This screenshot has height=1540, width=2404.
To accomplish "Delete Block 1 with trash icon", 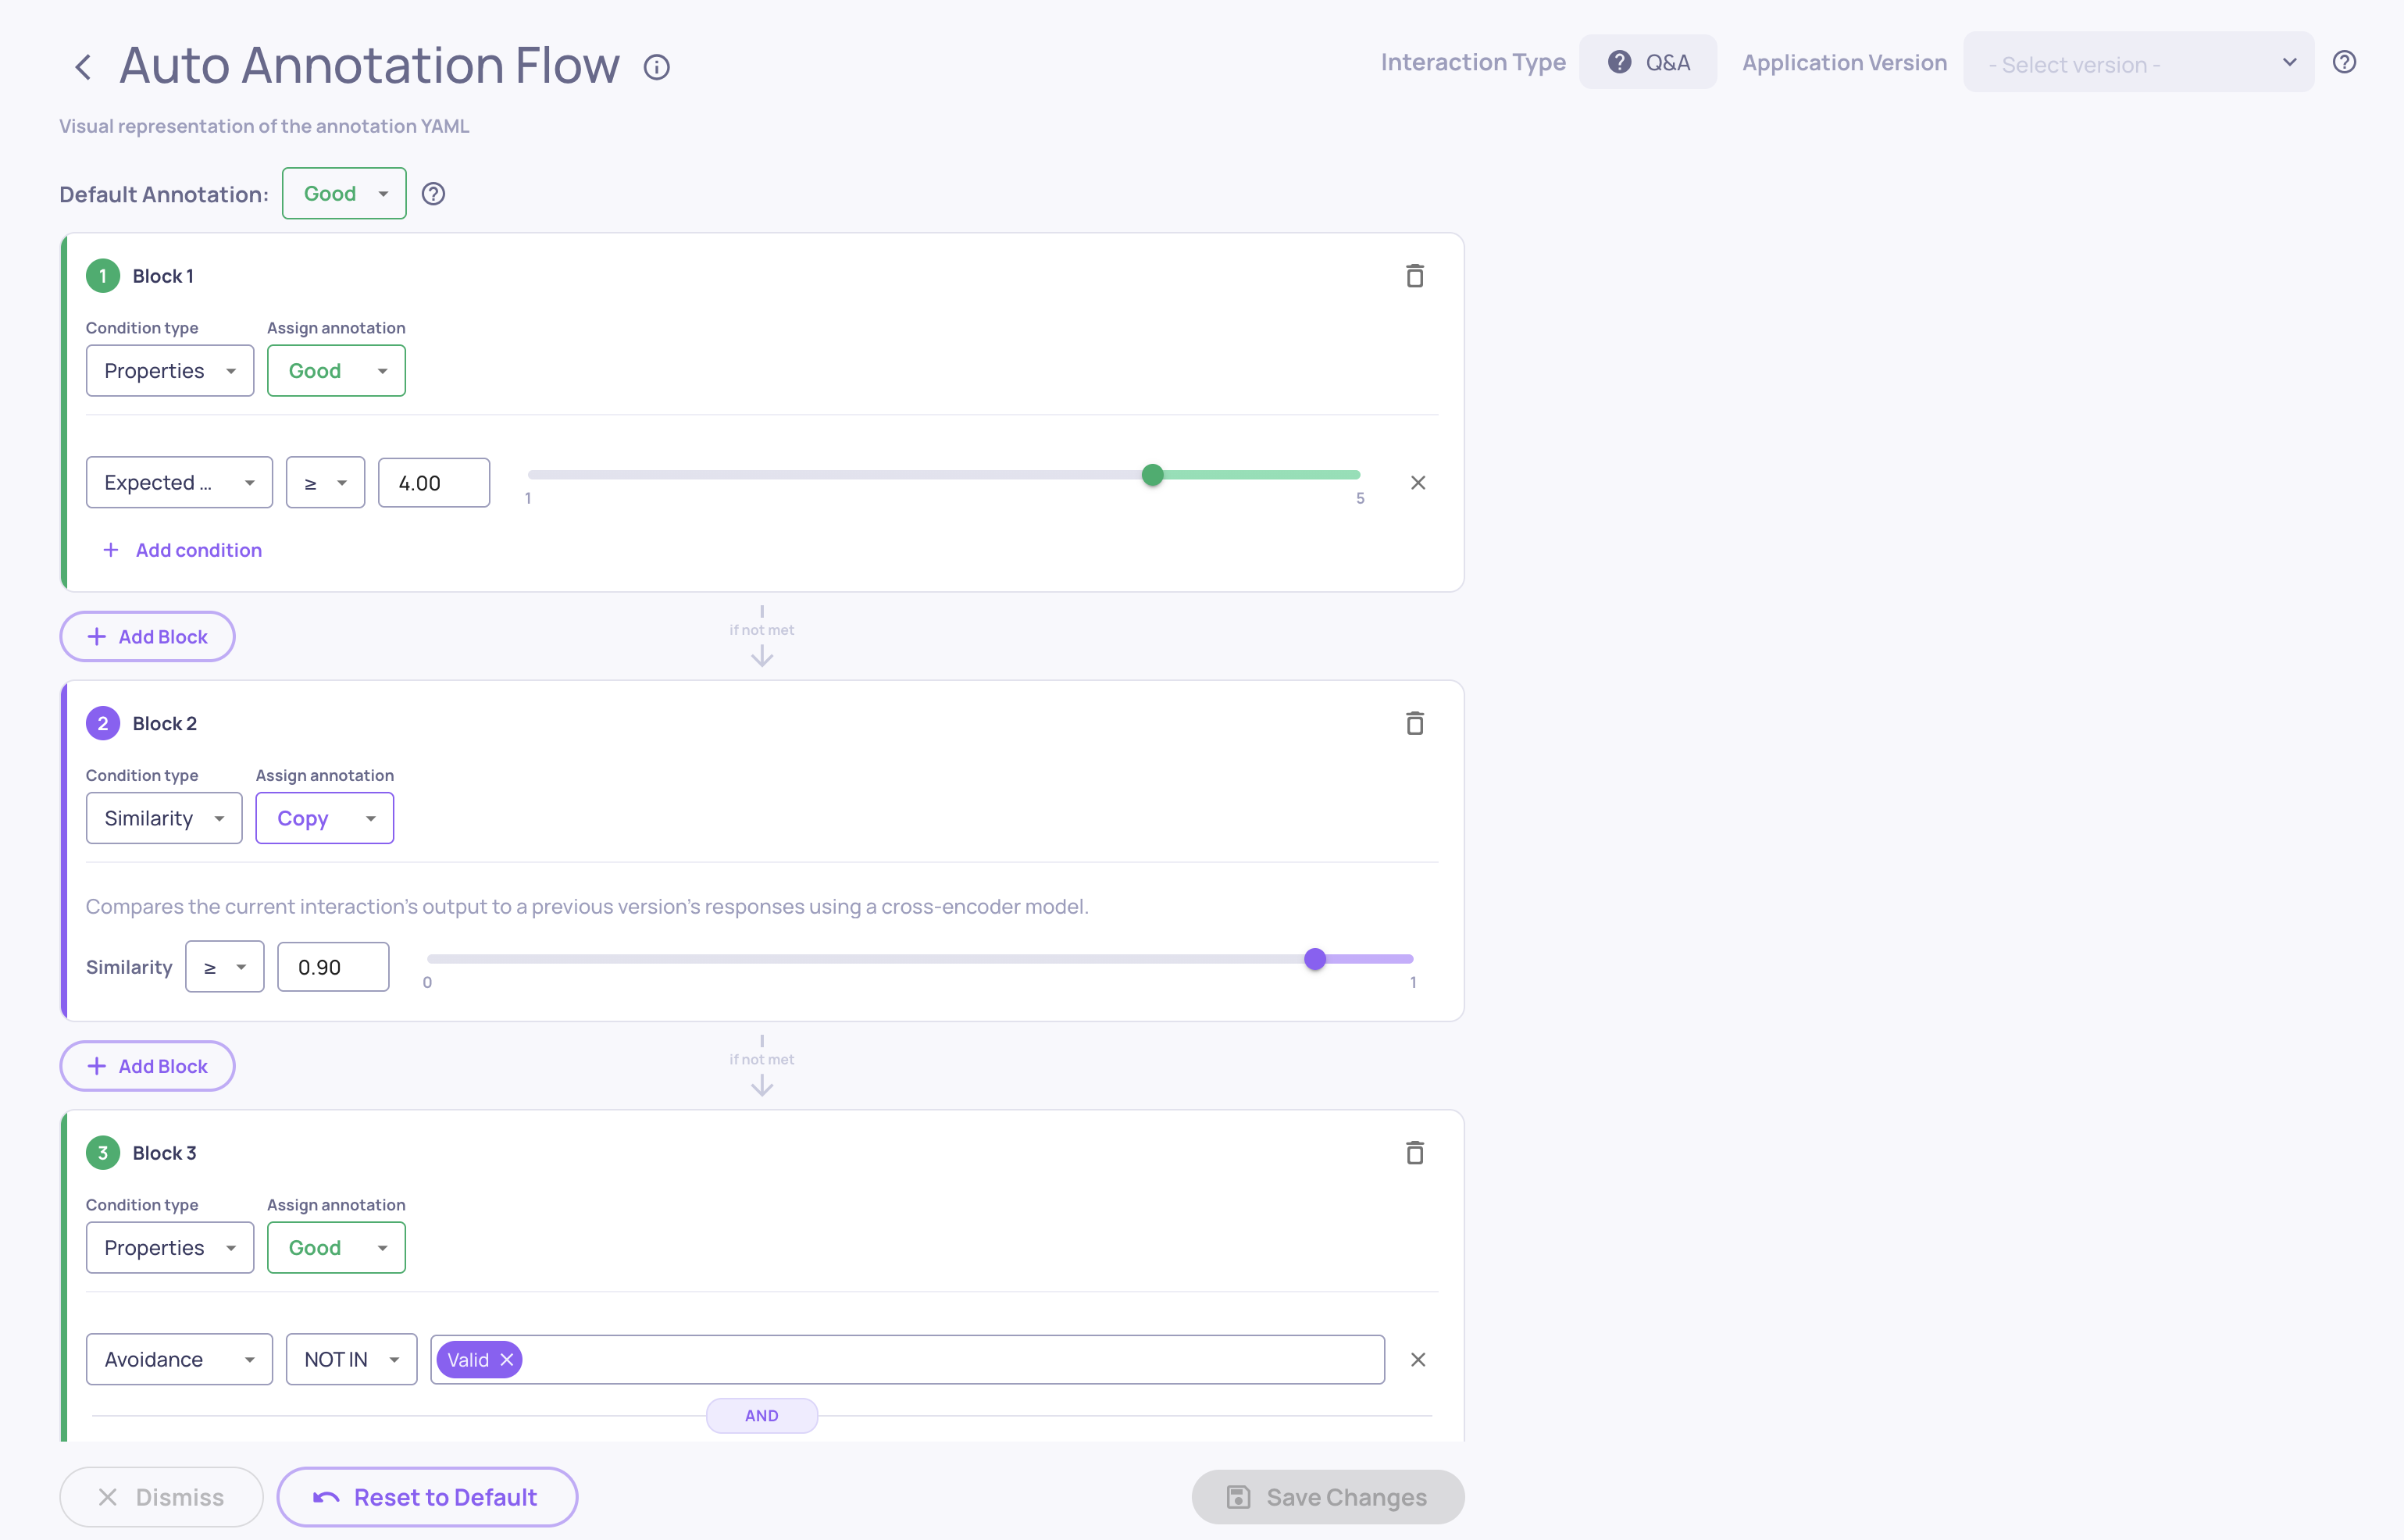I will (1414, 276).
